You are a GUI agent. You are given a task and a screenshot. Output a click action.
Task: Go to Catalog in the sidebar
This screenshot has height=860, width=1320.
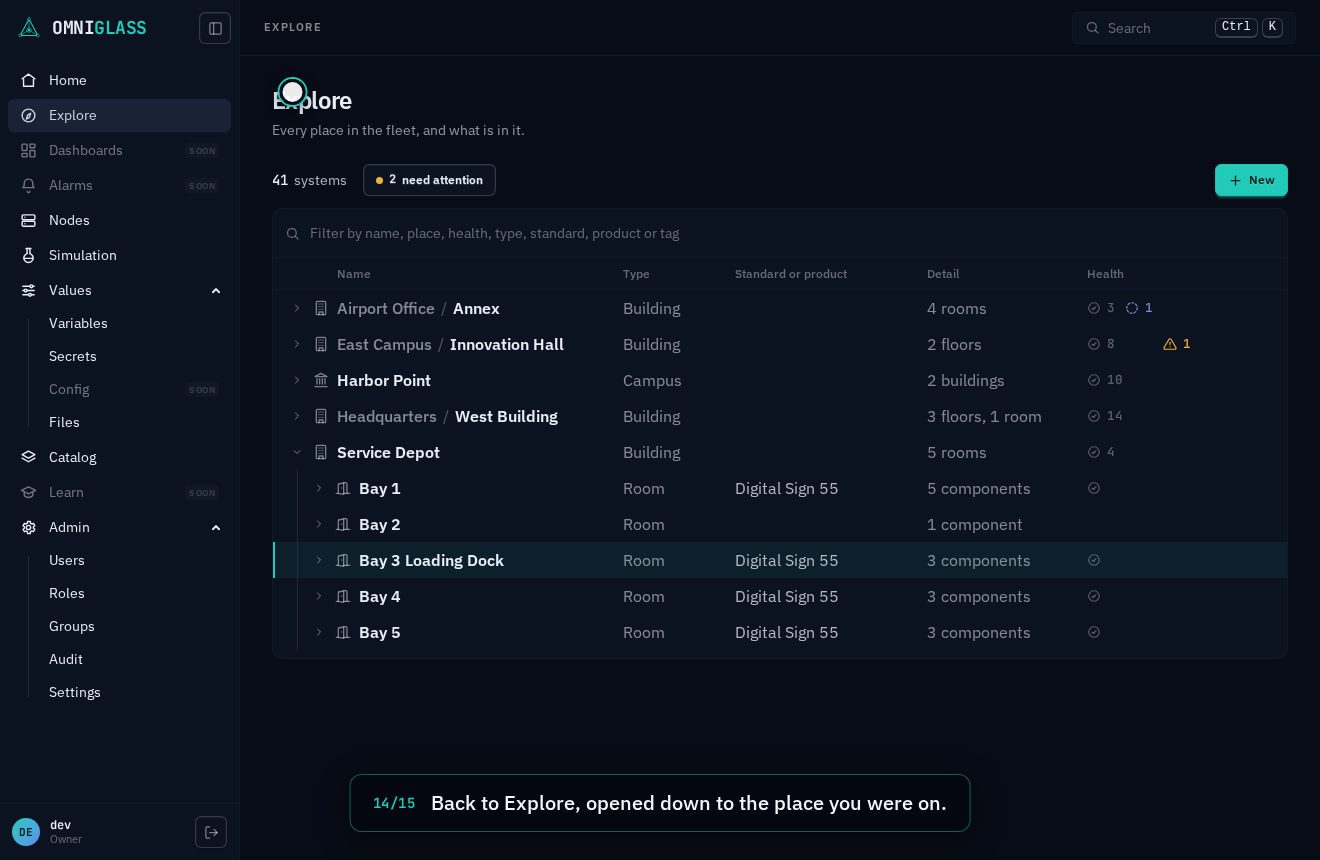click(x=119, y=457)
